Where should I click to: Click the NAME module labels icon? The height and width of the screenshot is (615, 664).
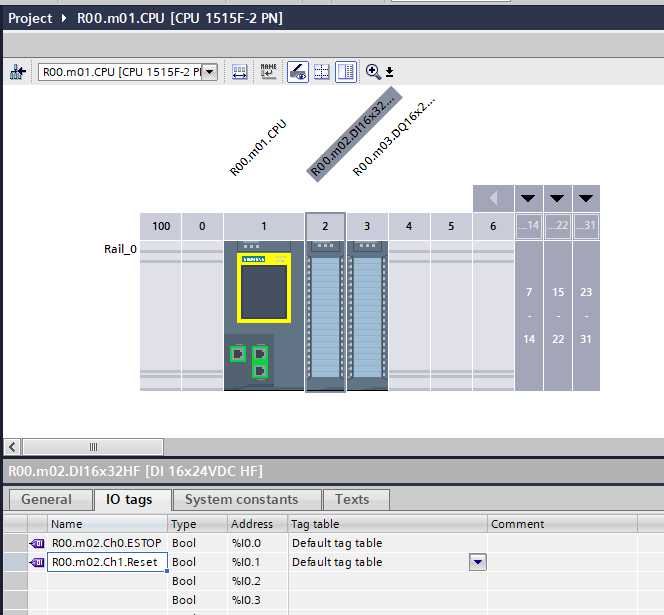tap(268, 72)
